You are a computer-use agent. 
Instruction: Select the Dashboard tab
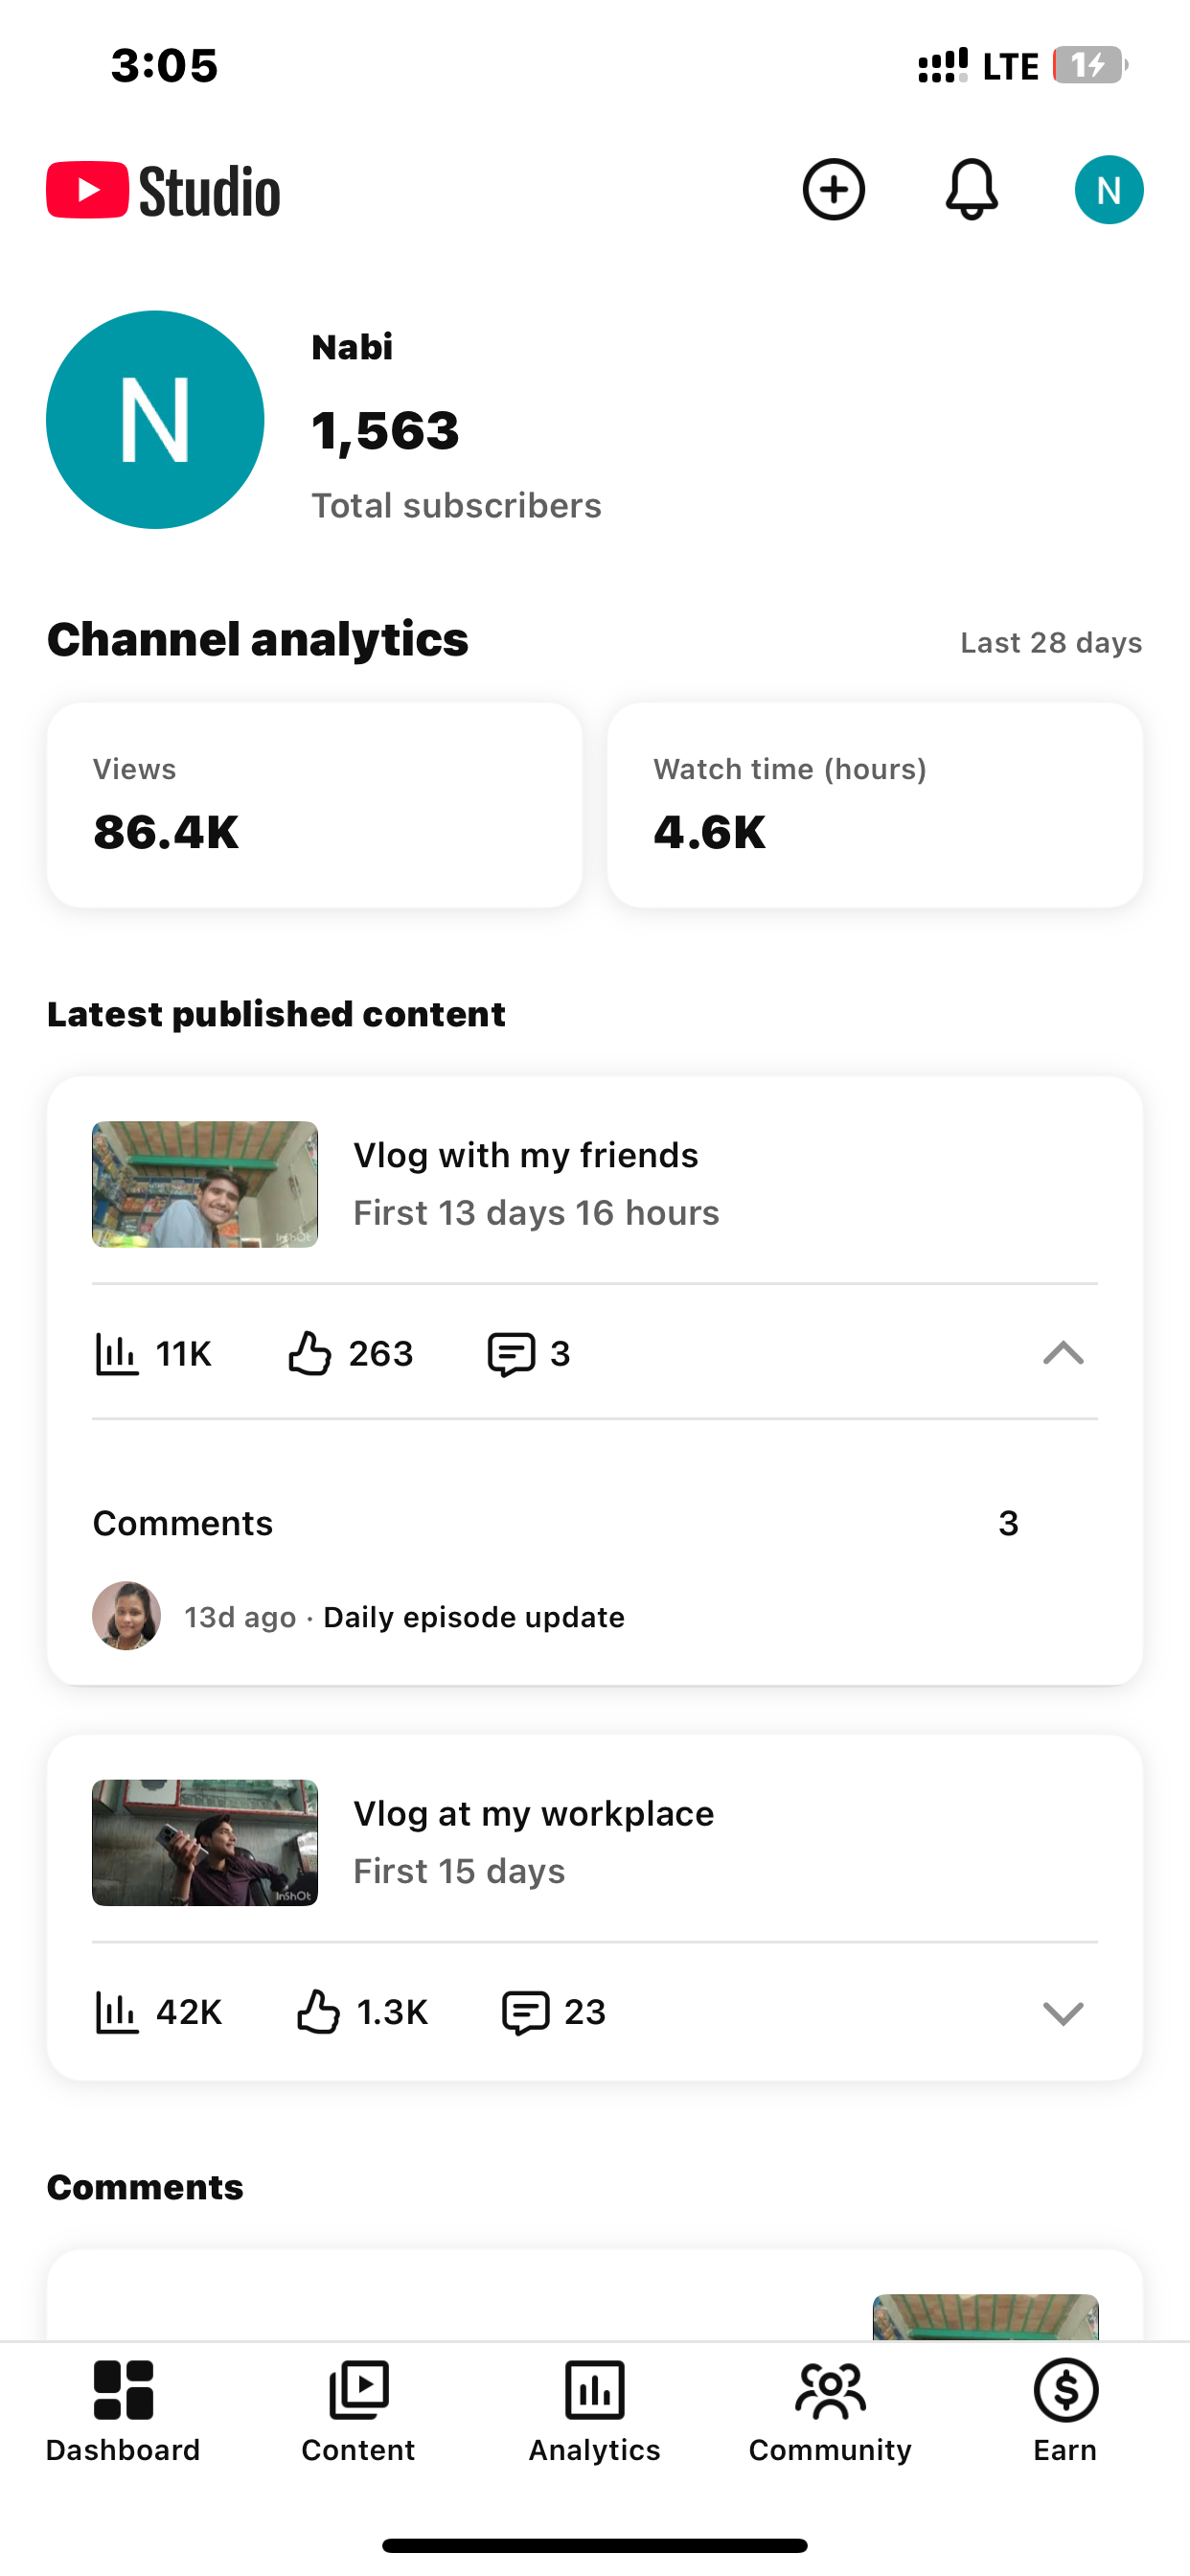click(123, 2410)
